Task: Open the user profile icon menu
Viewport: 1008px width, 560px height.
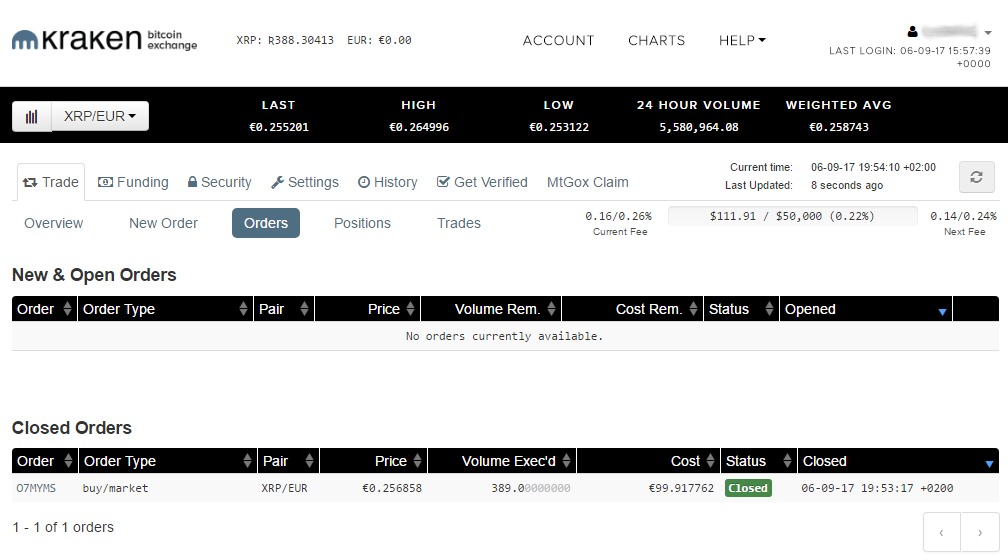Action: coord(912,32)
